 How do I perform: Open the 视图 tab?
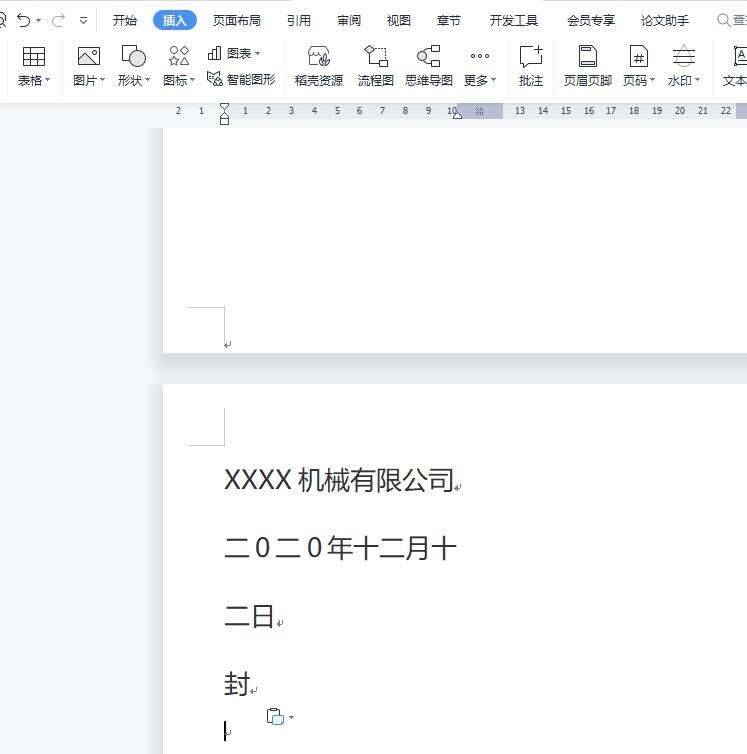[399, 20]
